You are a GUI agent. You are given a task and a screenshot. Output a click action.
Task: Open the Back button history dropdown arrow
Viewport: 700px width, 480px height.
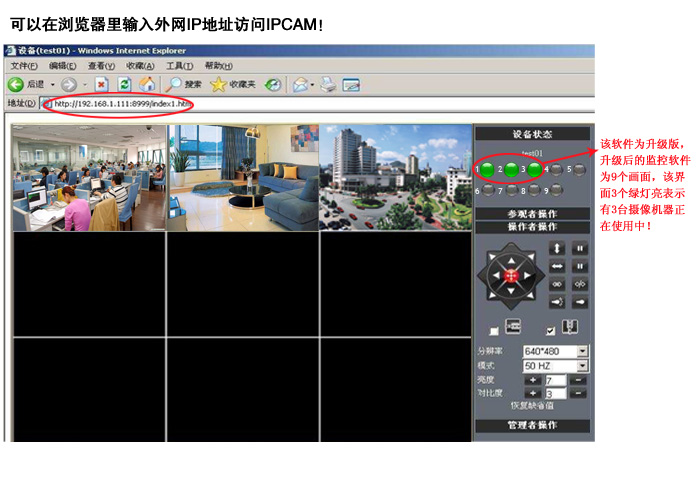53,85
